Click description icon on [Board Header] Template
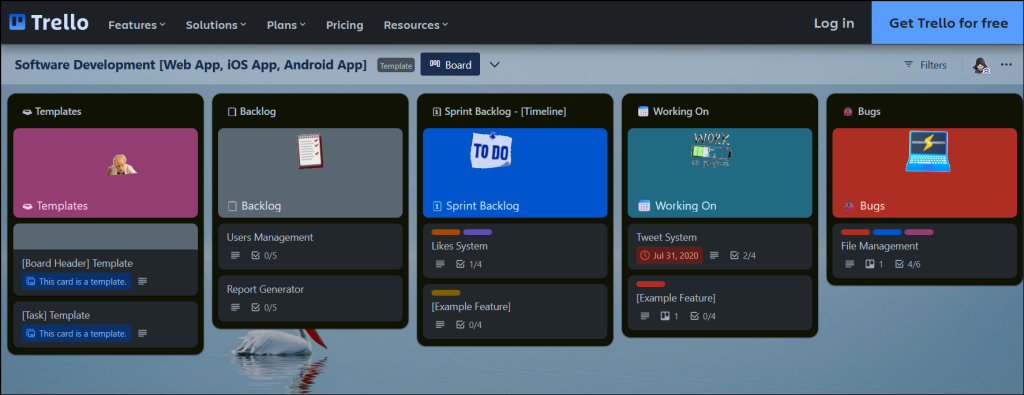1024x395 pixels. tap(142, 281)
